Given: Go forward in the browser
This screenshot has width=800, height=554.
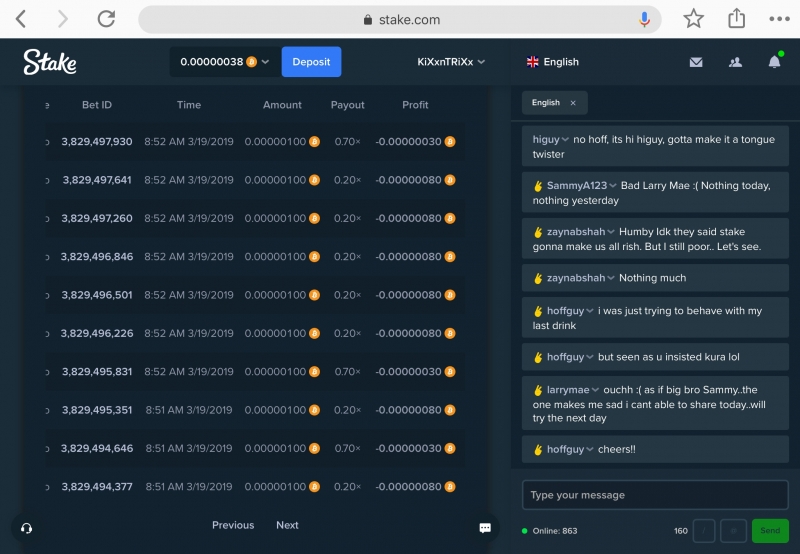Looking at the screenshot, I should click(62, 19).
